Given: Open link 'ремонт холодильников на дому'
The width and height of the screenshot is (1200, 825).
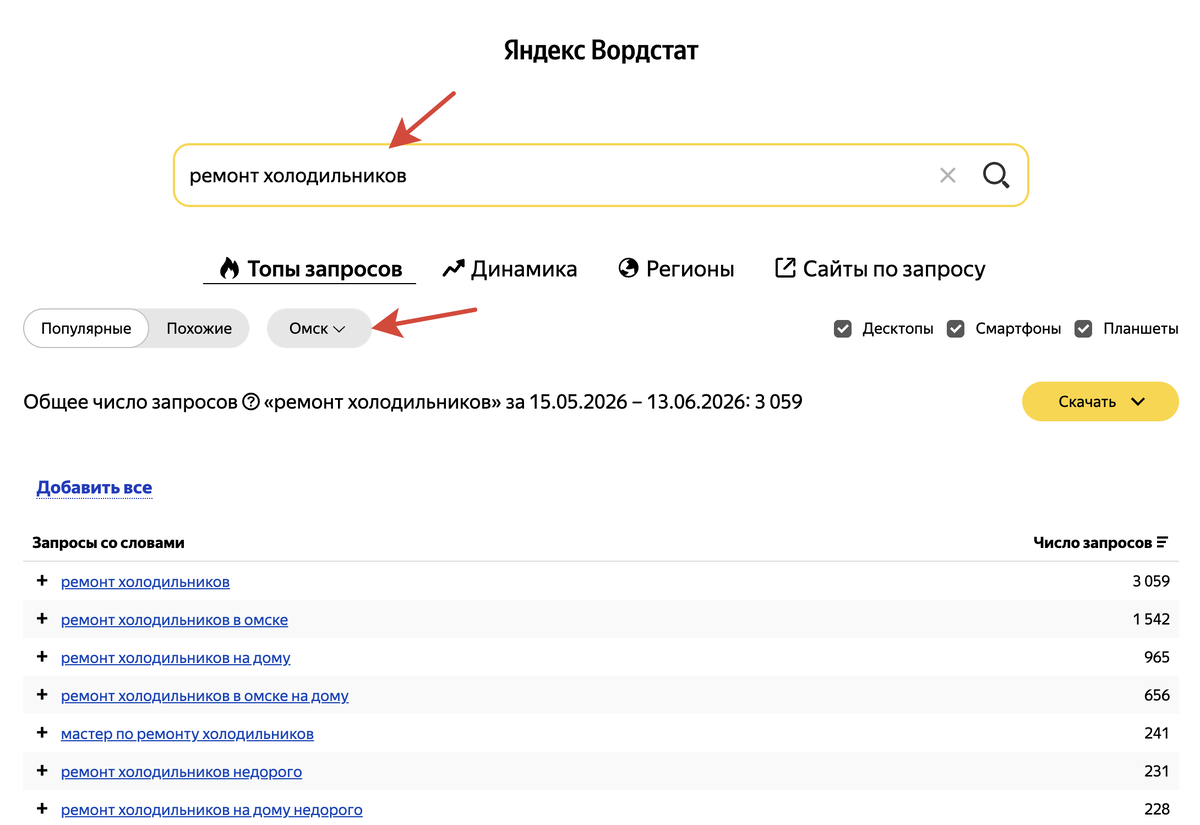Looking at the screenshot, I should click(x=176, y=658).
